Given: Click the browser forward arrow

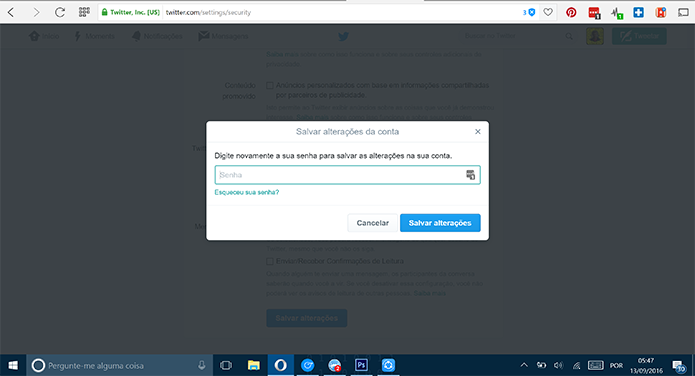Looking at the screenshot, I should (36, 12).
